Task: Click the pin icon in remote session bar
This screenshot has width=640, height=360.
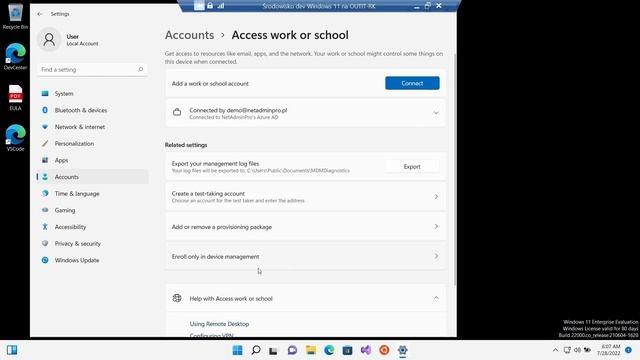Action: (x=199, y=6)
